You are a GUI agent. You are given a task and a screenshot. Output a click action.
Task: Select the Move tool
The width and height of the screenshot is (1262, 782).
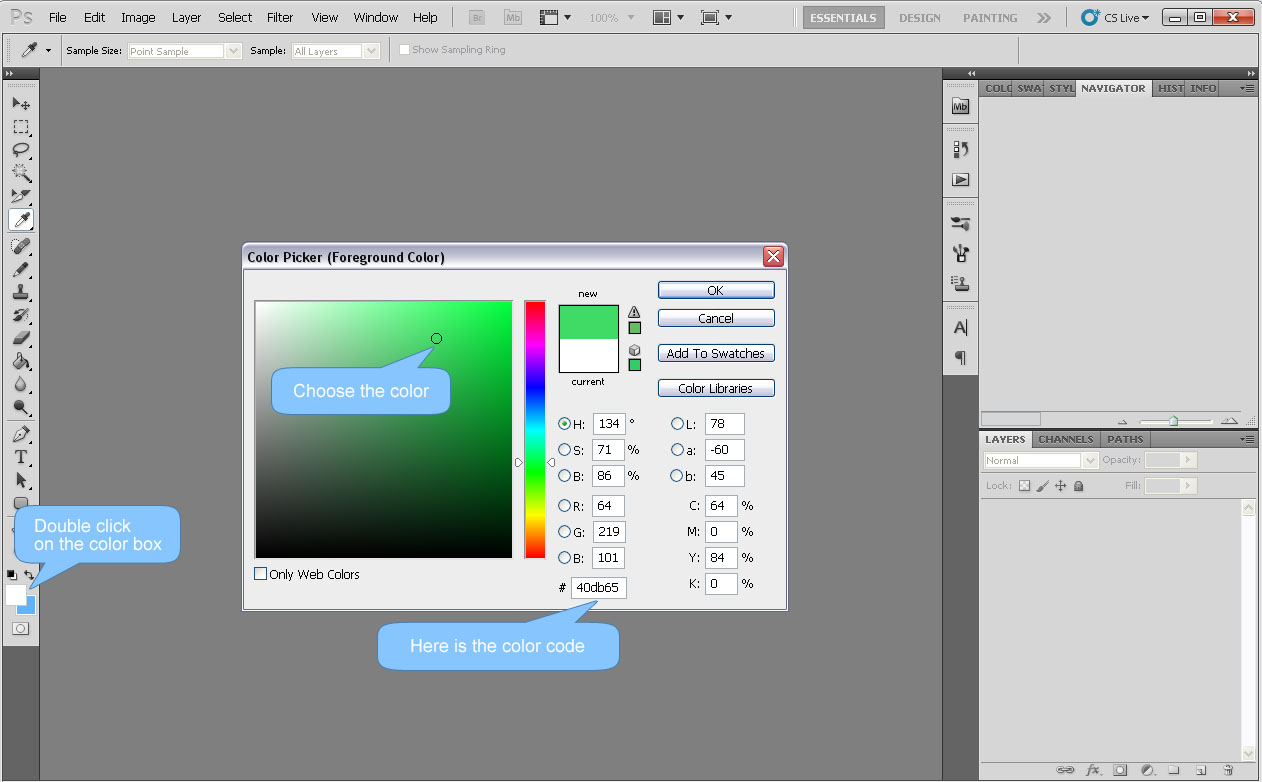pyautogui.click(x=21, y=103)
